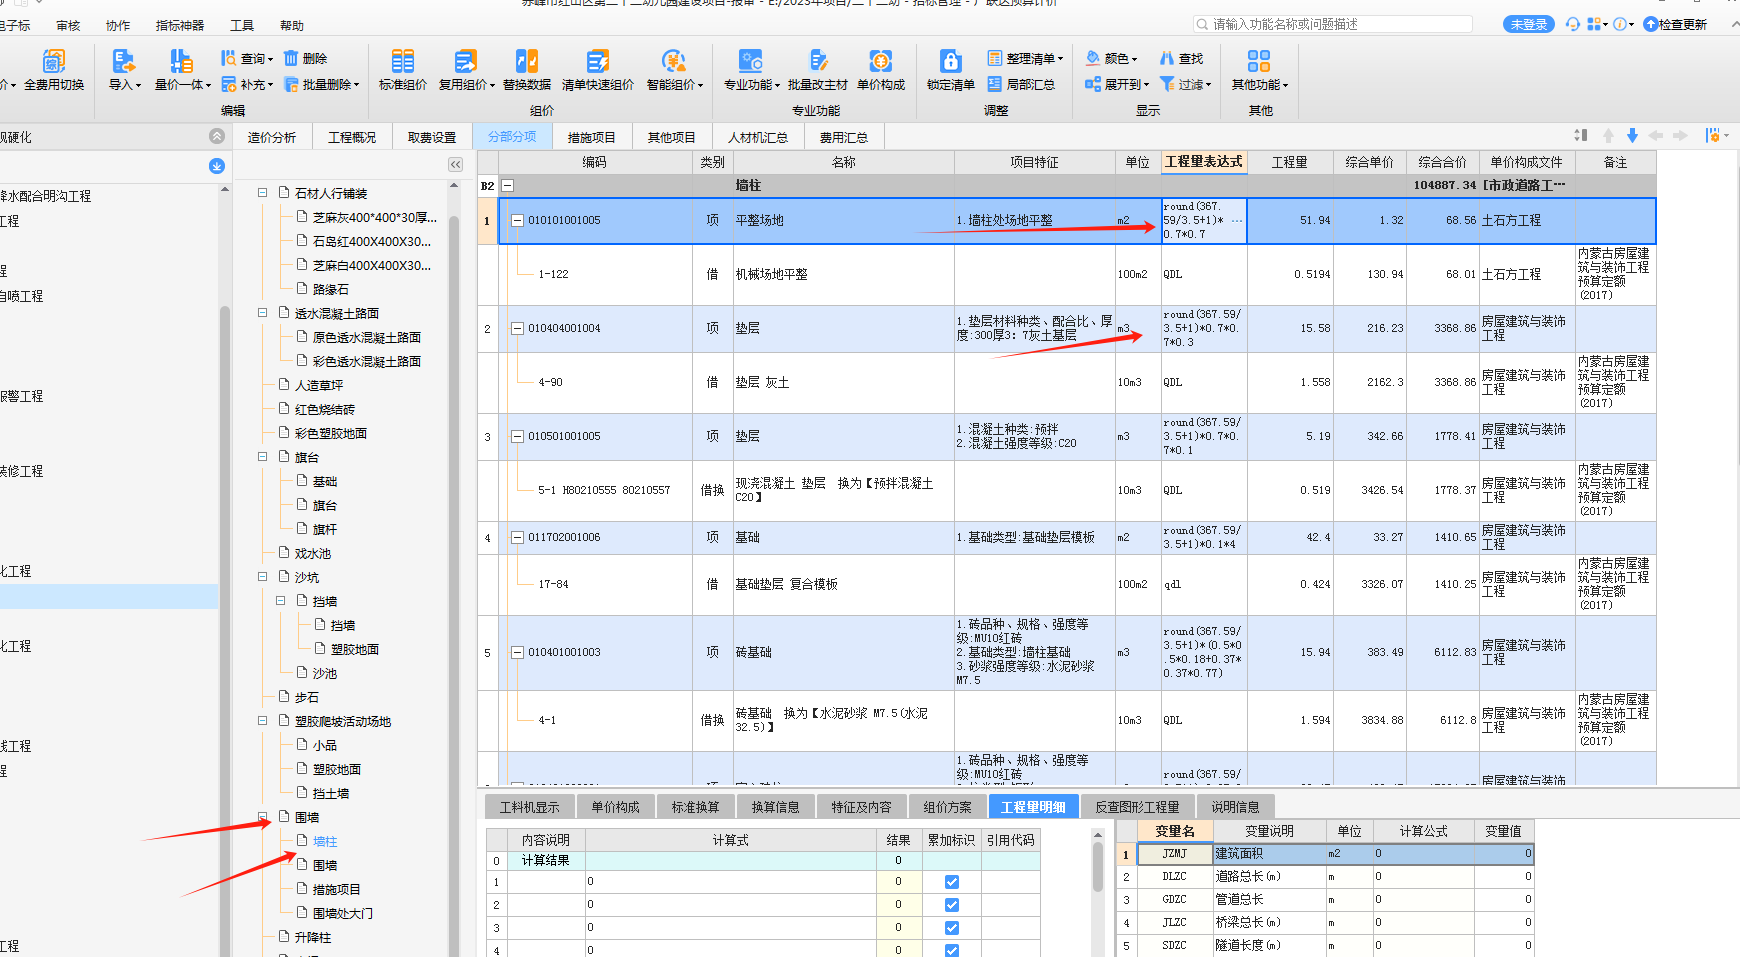This screenshot has width=1740, height=957.
Task: Switch to the 措施项目 tab
Action: 592,137
